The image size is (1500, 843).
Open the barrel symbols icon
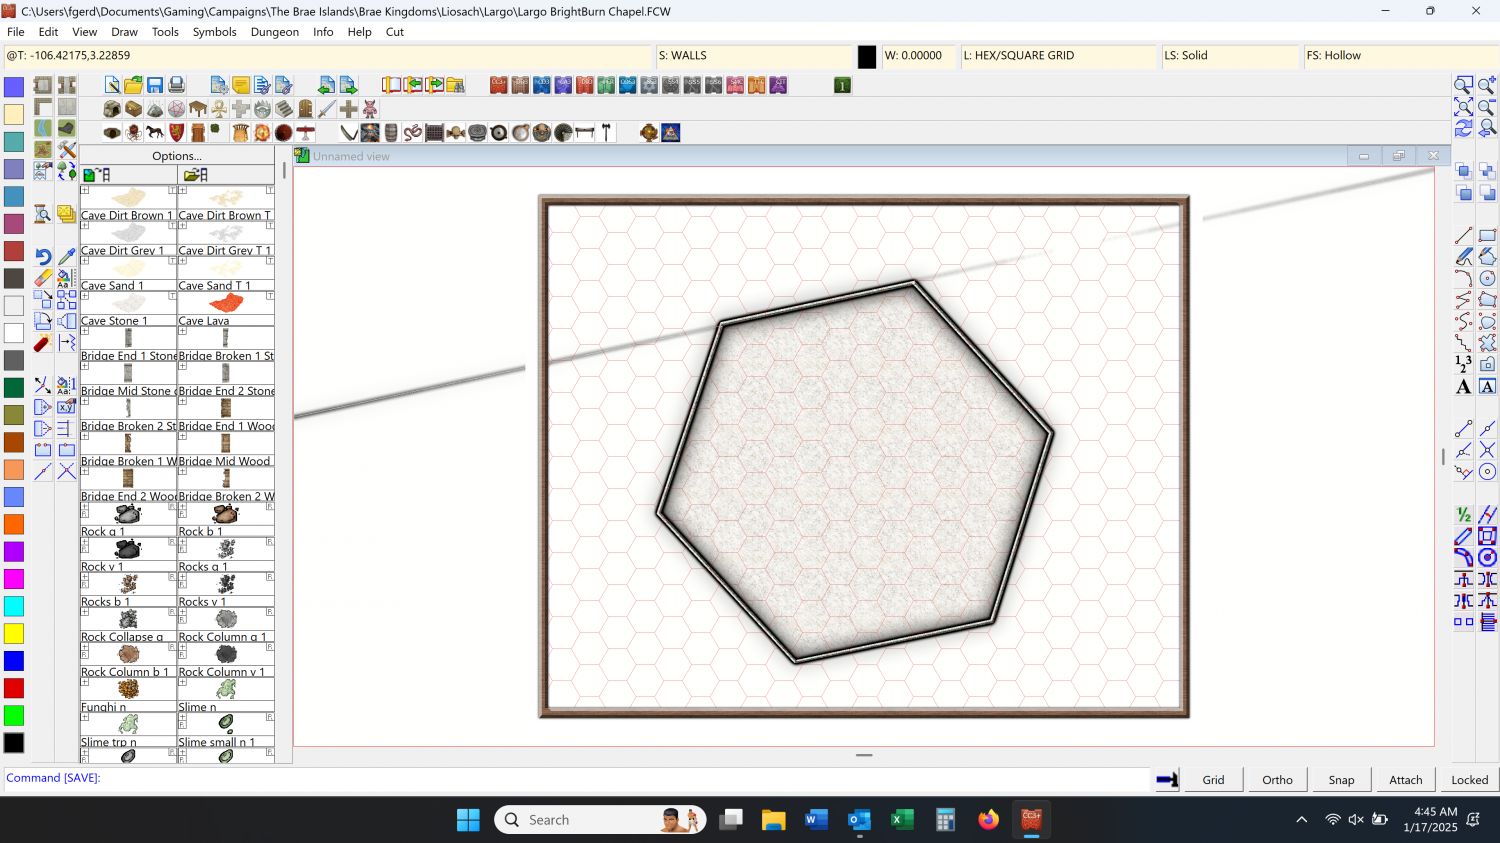pyautogui.click(x=391, y=132)
